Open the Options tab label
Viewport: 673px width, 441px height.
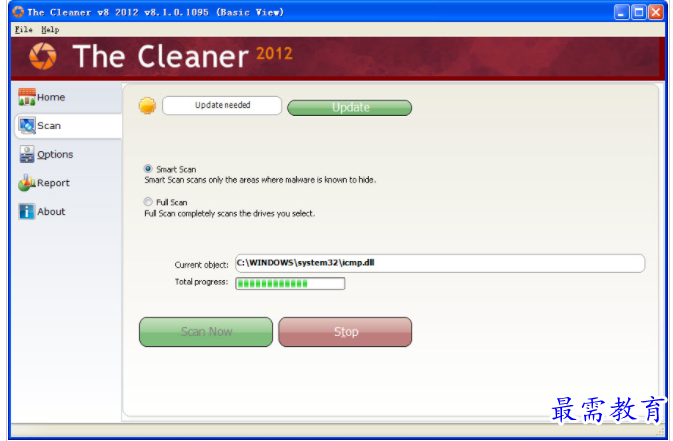point(55,154)
